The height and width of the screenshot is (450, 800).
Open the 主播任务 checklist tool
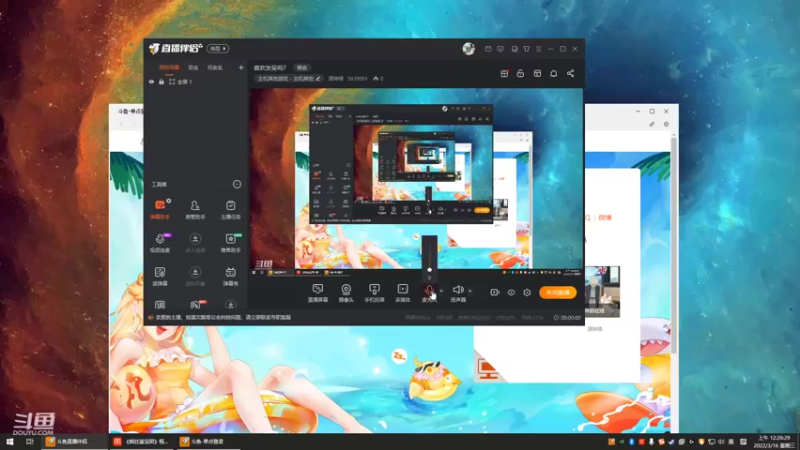click(x=231, y=209)
